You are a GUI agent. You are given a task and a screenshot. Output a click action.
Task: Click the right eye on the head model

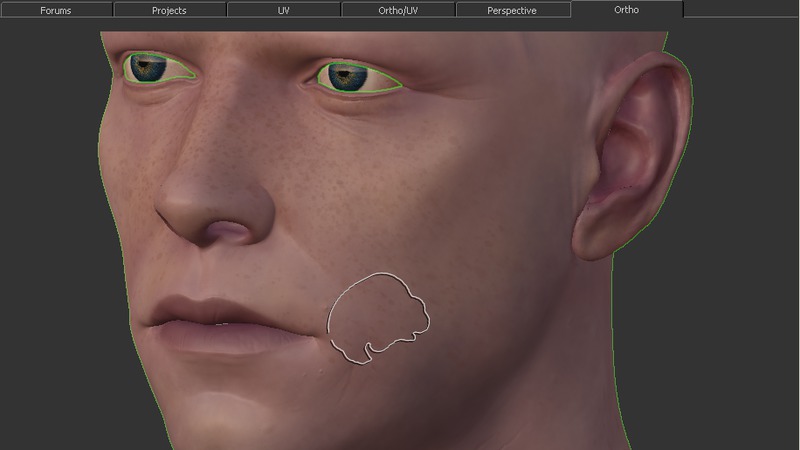pos(359,78)
